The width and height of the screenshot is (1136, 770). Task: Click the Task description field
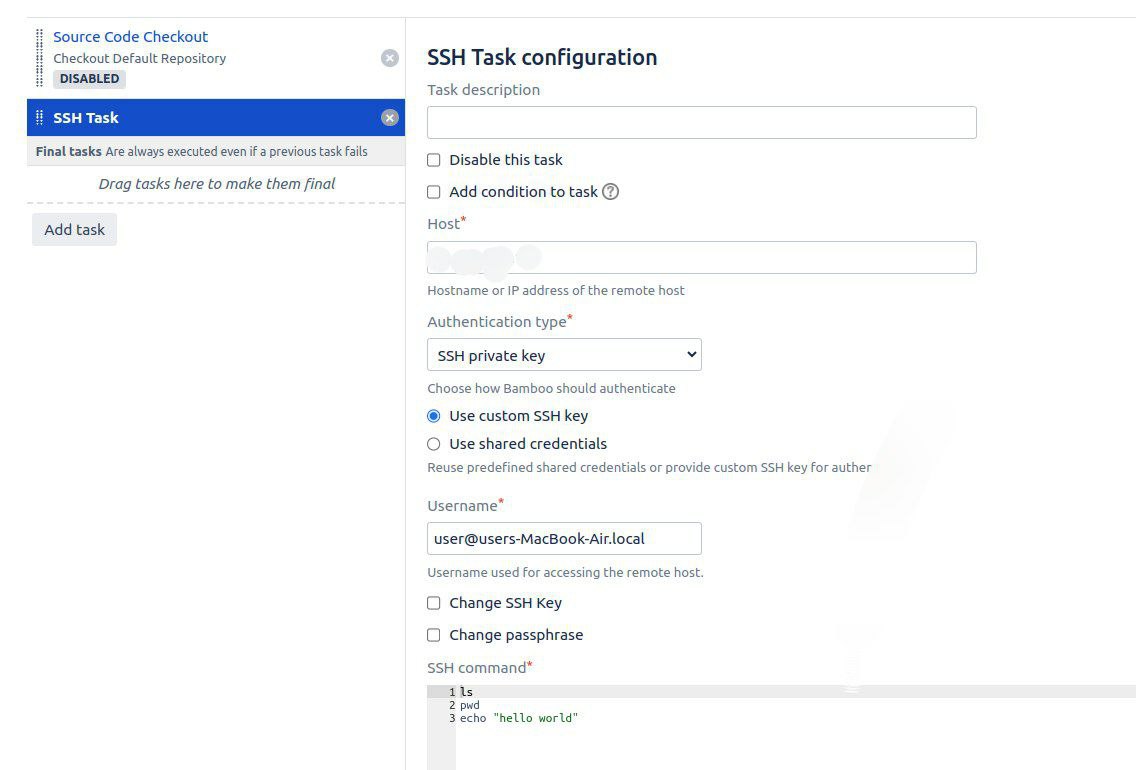tap(700, 122)
